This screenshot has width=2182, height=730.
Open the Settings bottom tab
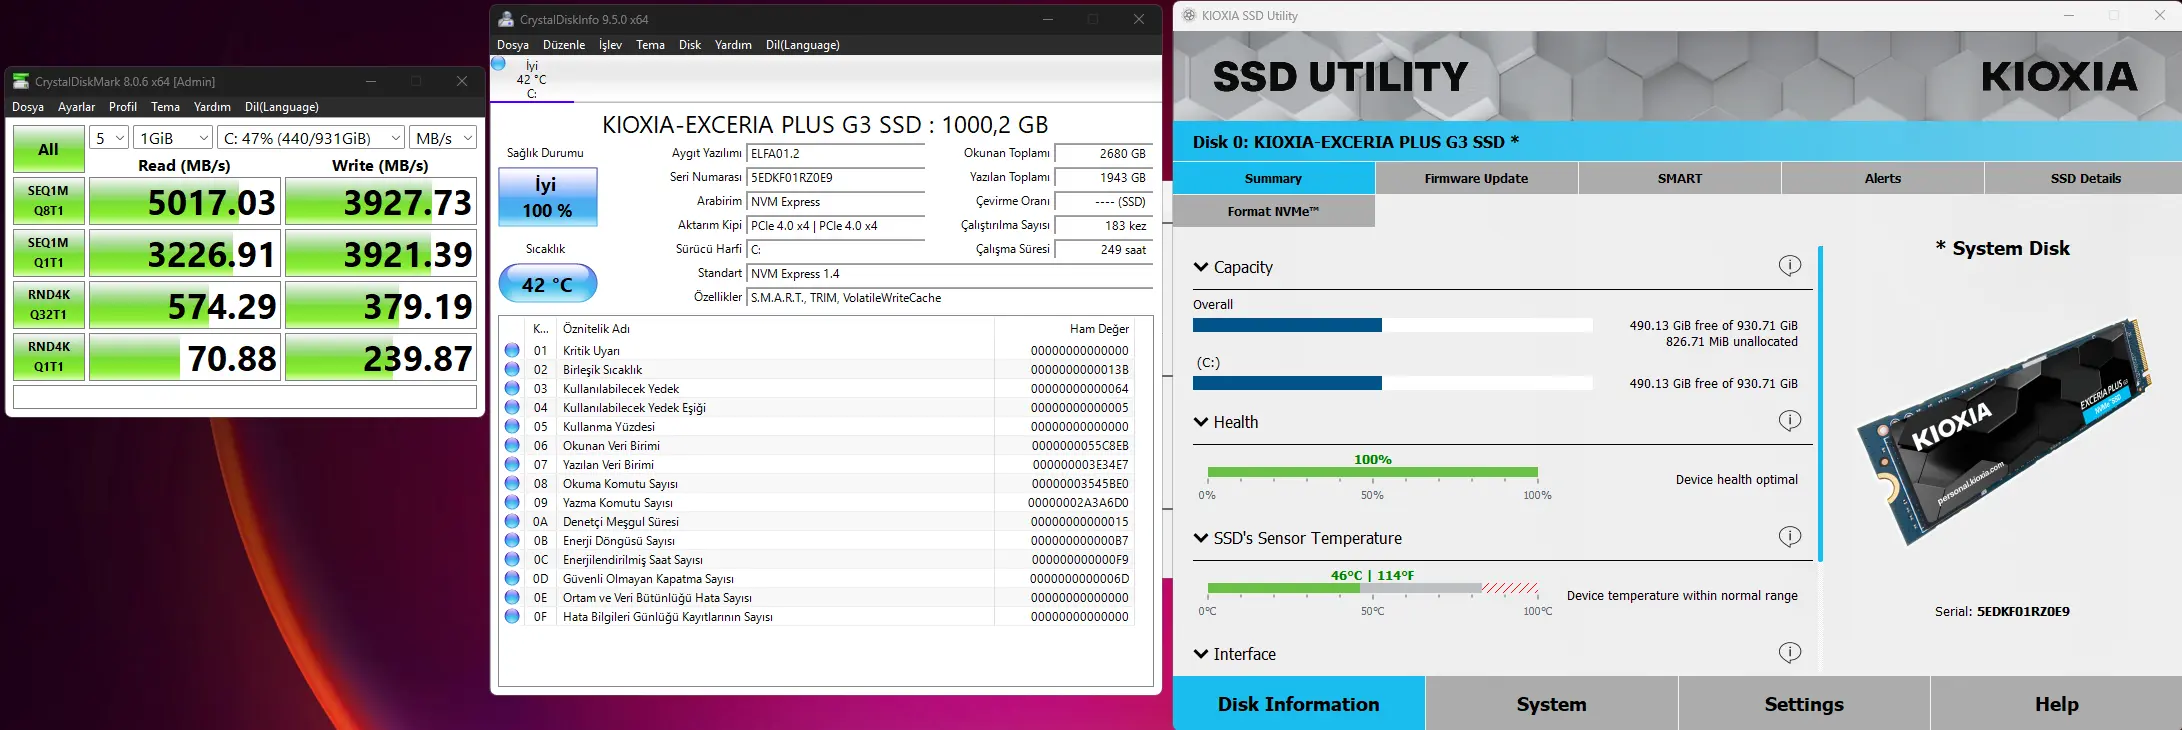(1804, 703)
